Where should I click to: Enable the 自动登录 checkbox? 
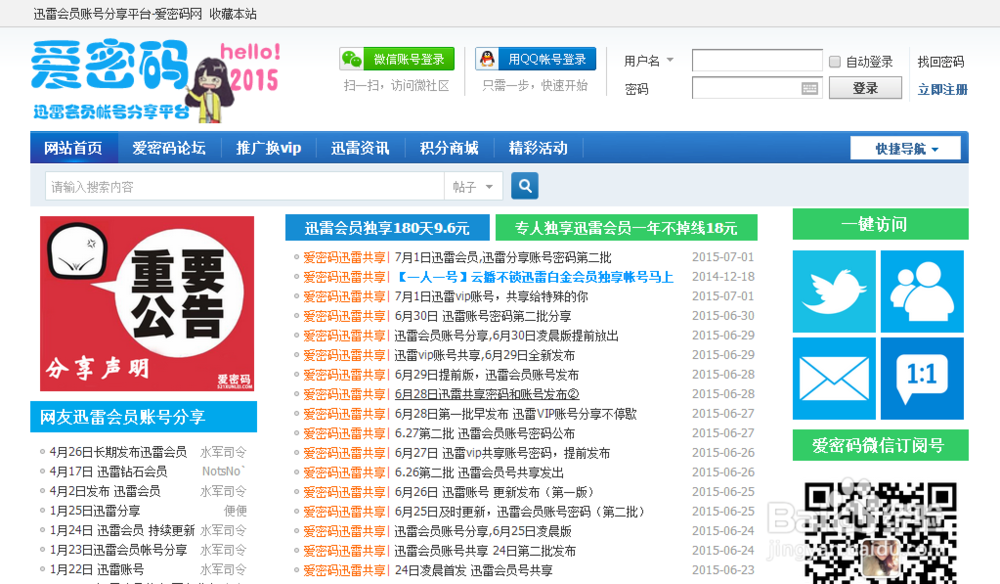click(837, 60)
